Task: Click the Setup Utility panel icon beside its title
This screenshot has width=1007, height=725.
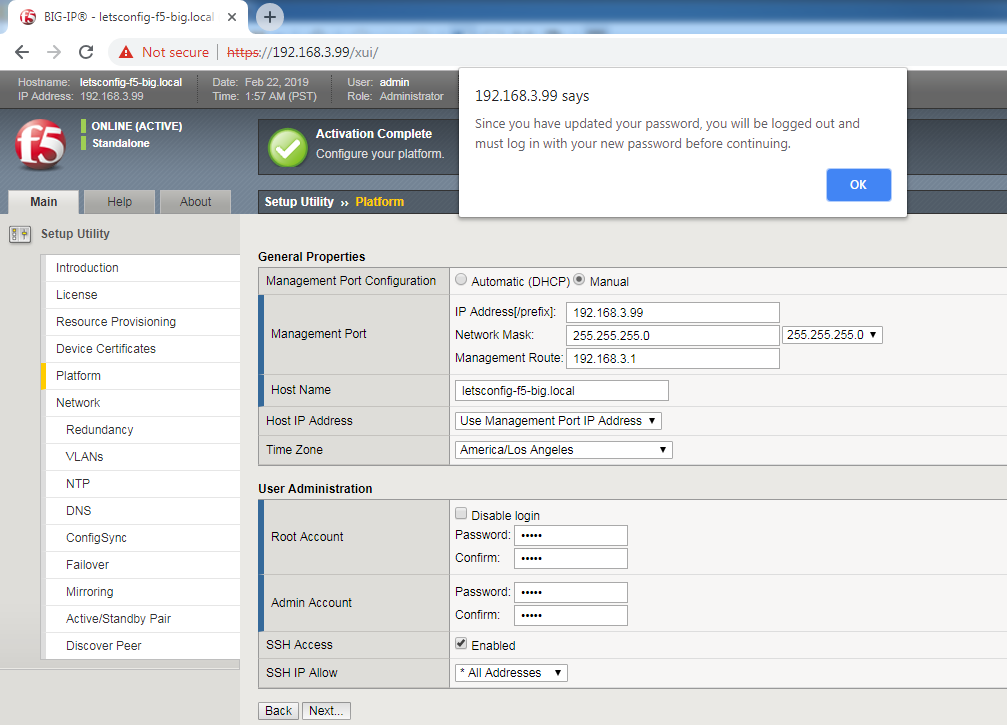Action: click(19, 233)
